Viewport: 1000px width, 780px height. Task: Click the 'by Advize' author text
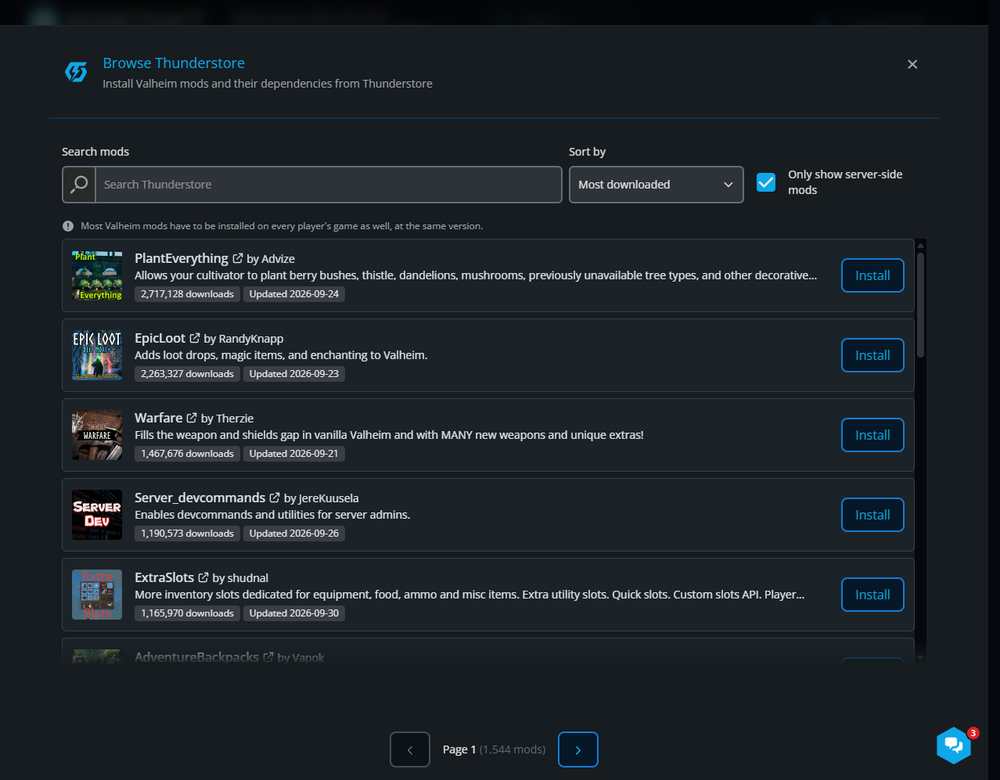pos(270,259)
